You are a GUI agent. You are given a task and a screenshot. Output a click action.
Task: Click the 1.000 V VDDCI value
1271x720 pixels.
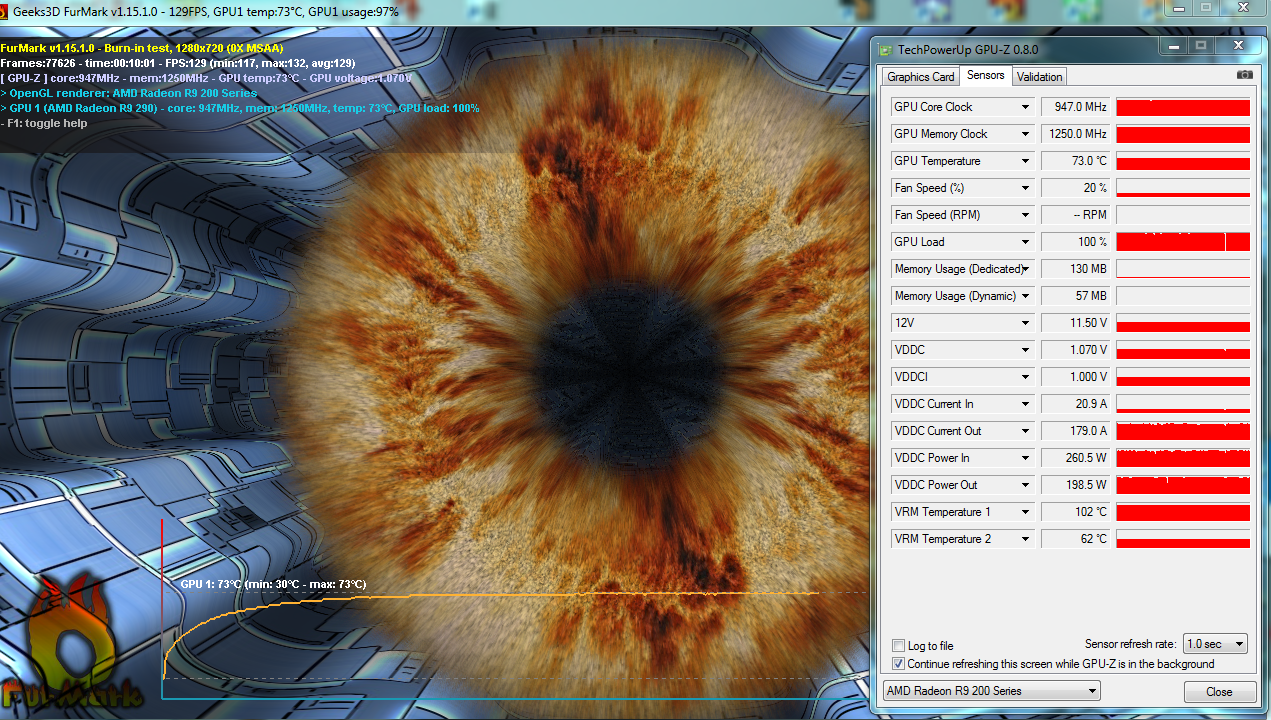(x=1075, y=377)
